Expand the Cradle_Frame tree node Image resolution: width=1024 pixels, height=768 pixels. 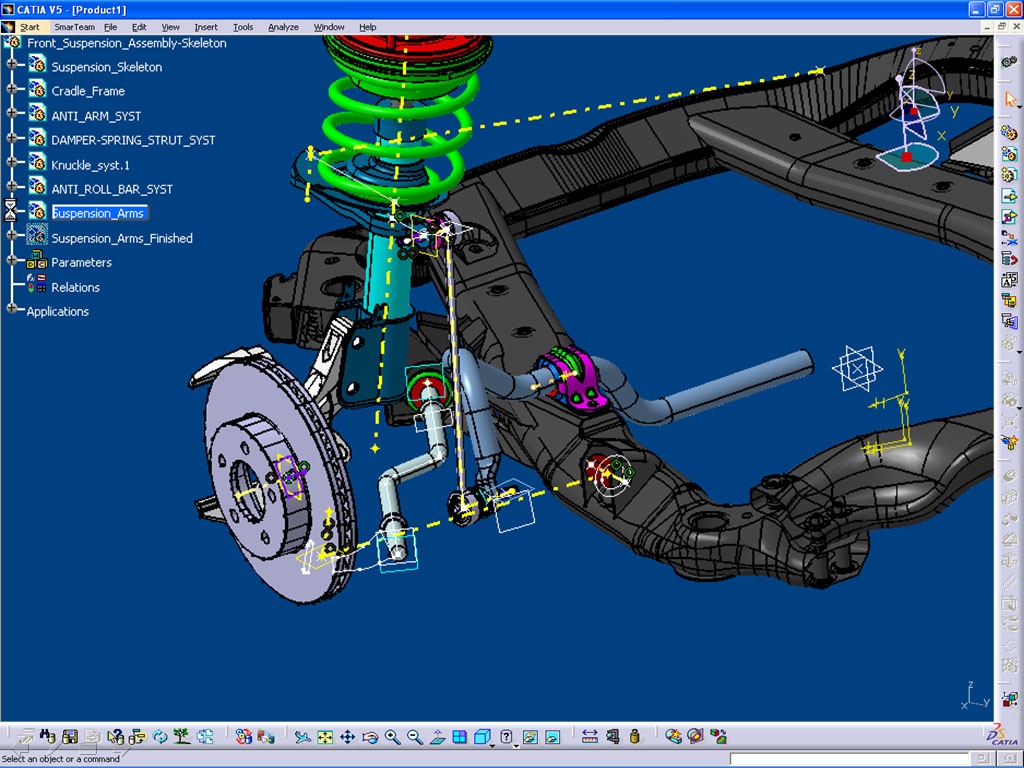click(x=12, y=90)
